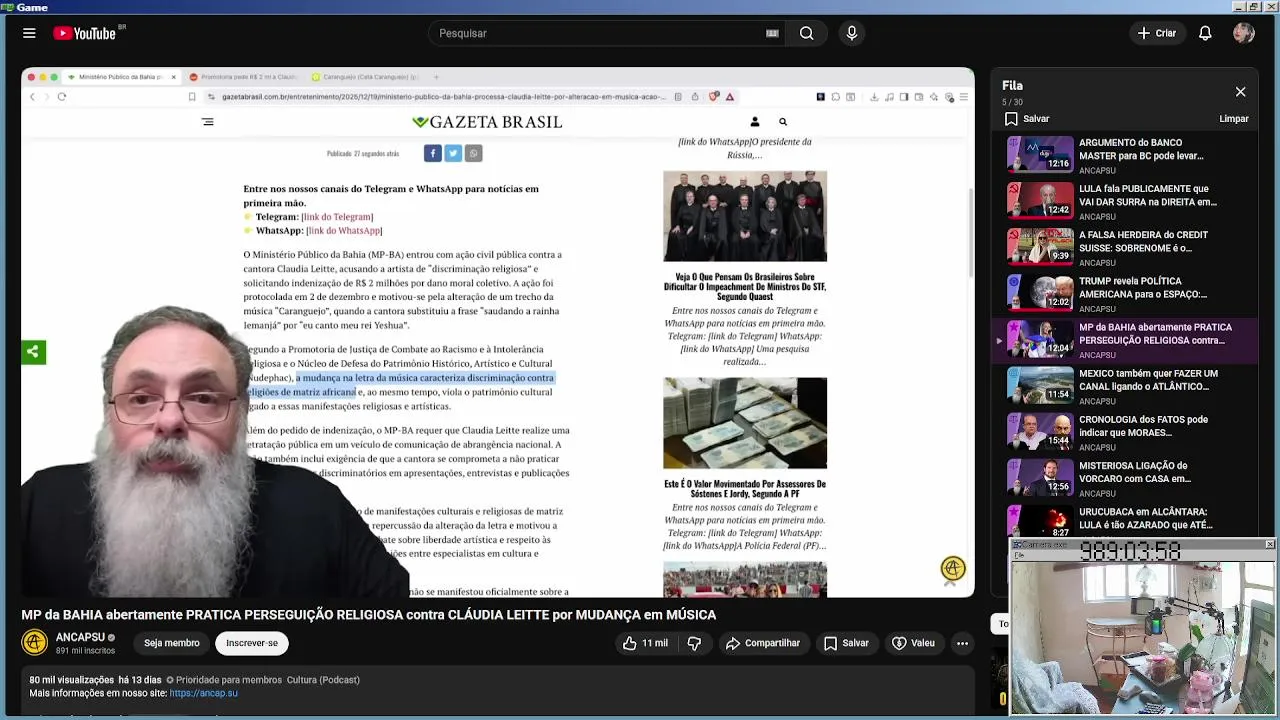Viewport: 1280px width, 720px height.
Task: Click the Twitter share icon in article
Action: pyautogui.click(x=453, y=153)
